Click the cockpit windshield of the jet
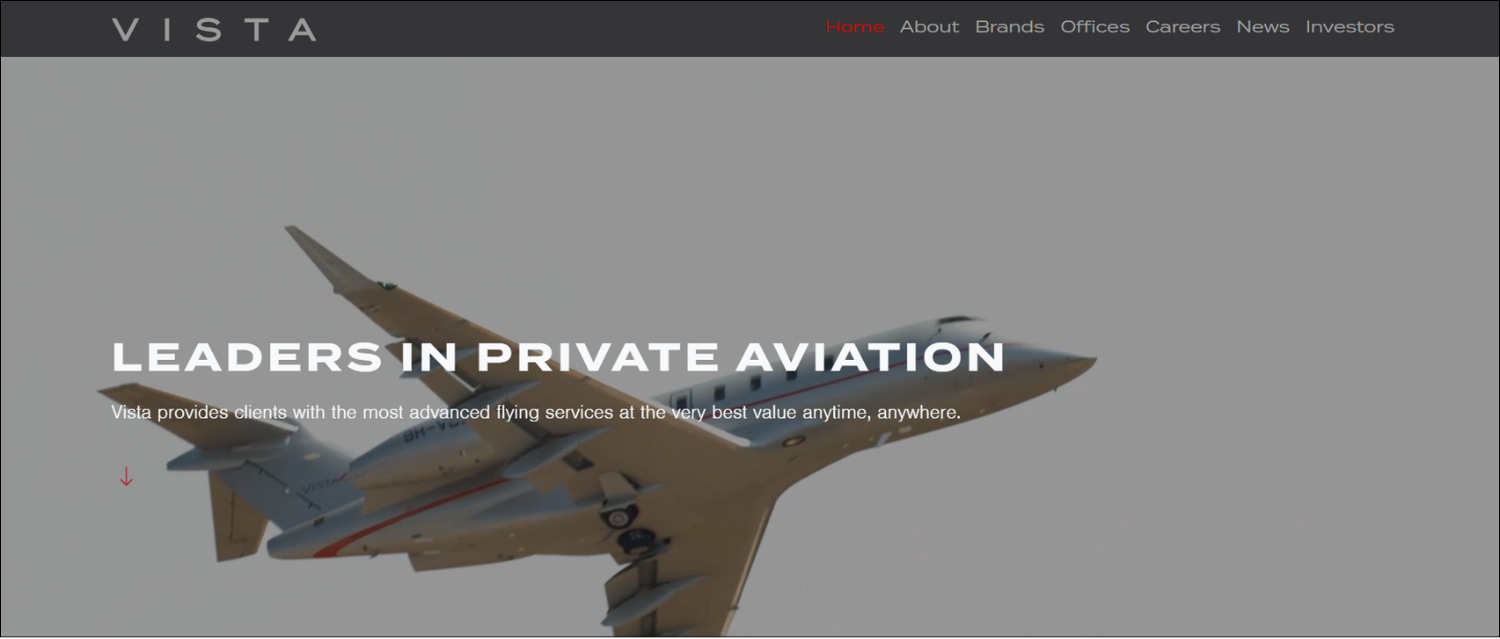The height and width of the screenshot is (639, 1500). [x=958, y=322]
